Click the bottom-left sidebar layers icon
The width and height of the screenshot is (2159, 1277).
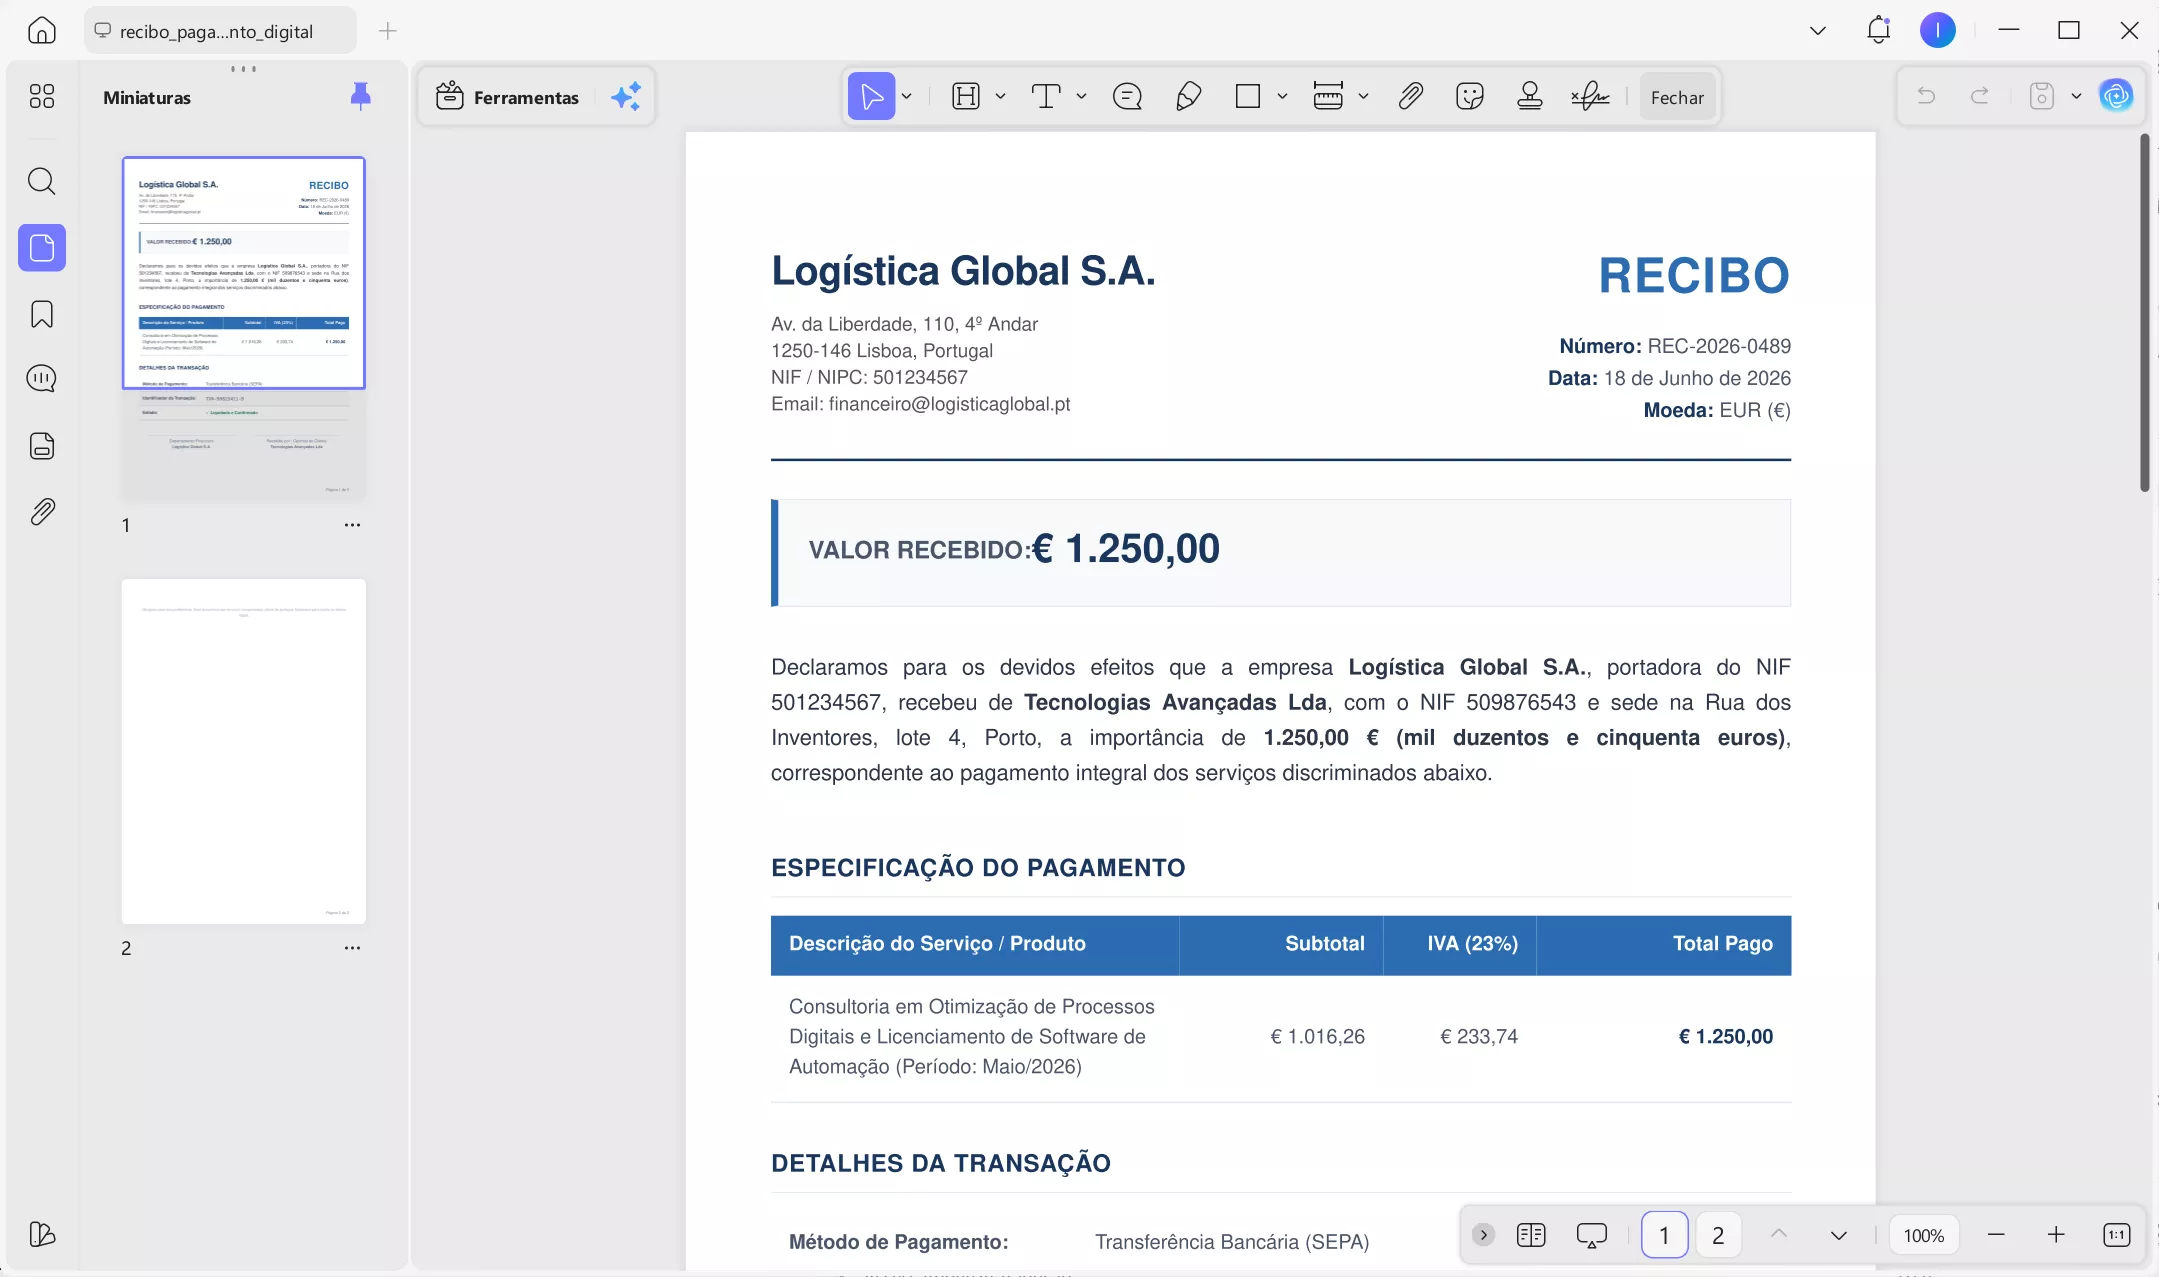42,1234
